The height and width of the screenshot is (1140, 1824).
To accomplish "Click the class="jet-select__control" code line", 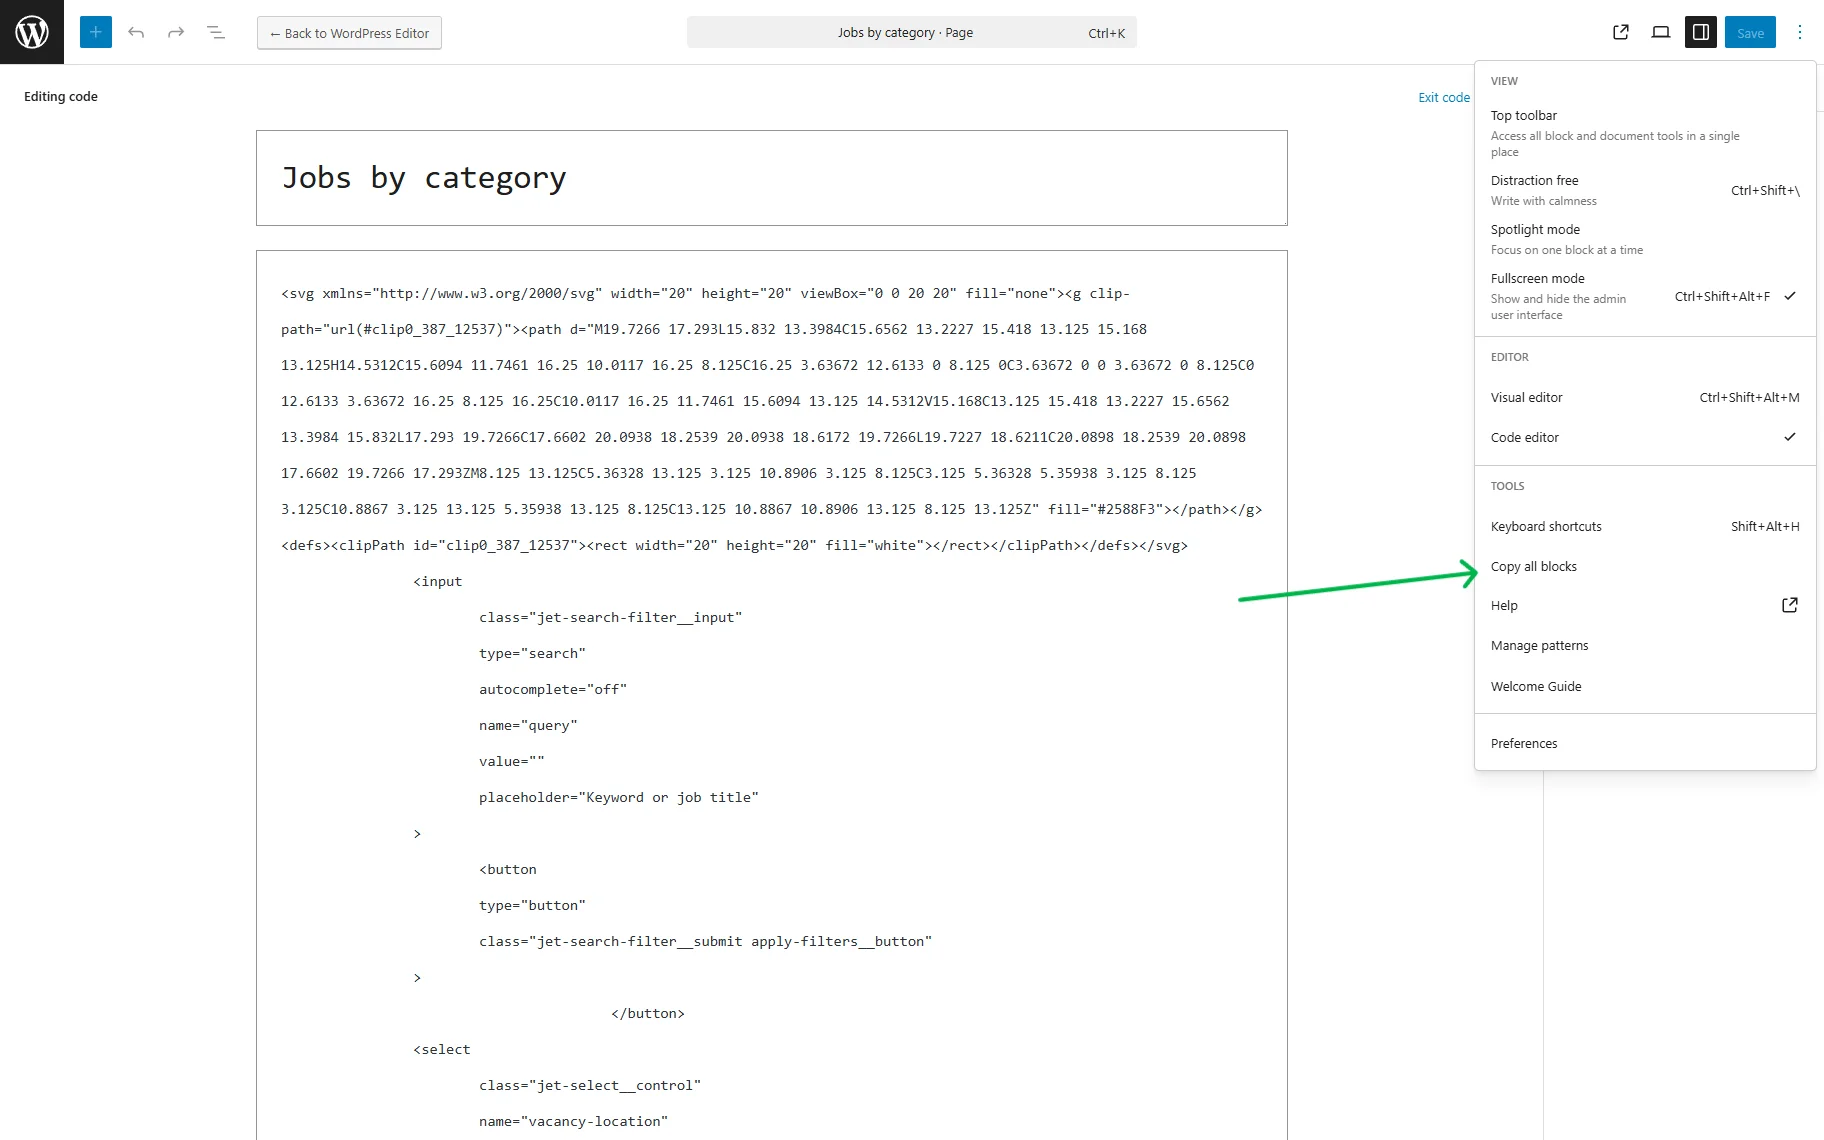I will [x=590, y=1085].
